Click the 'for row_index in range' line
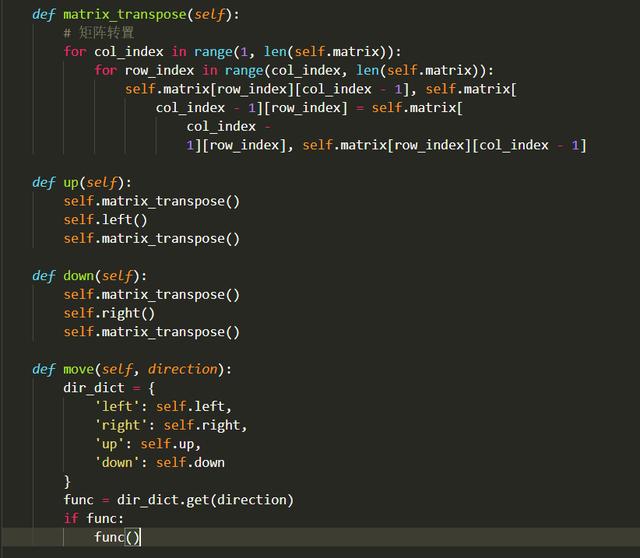This screenshot has width=640, height=558. [294, 71]
